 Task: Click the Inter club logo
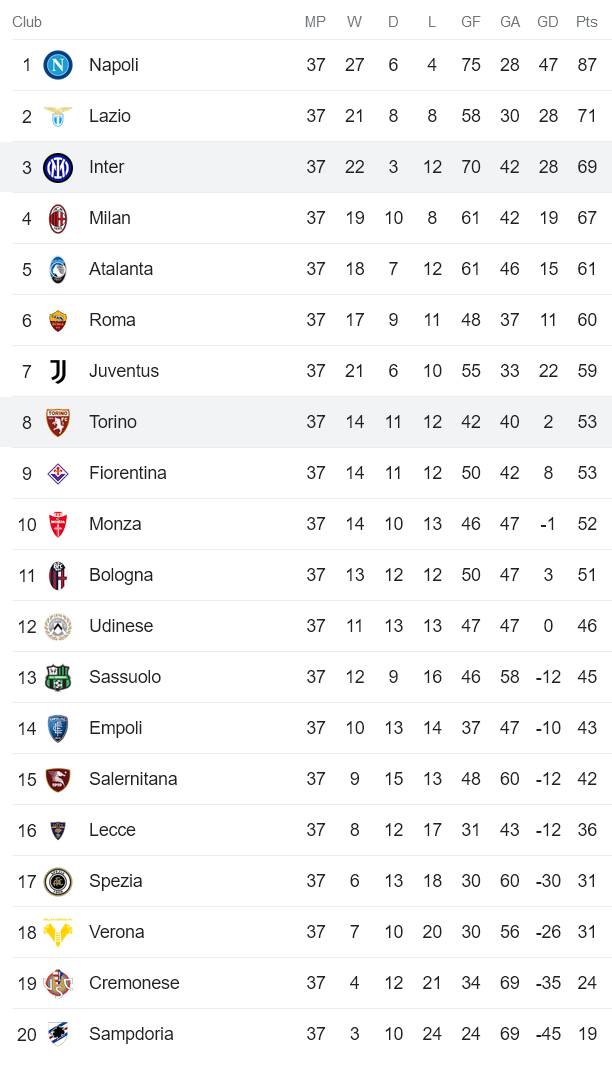click(x=58, y=167)
